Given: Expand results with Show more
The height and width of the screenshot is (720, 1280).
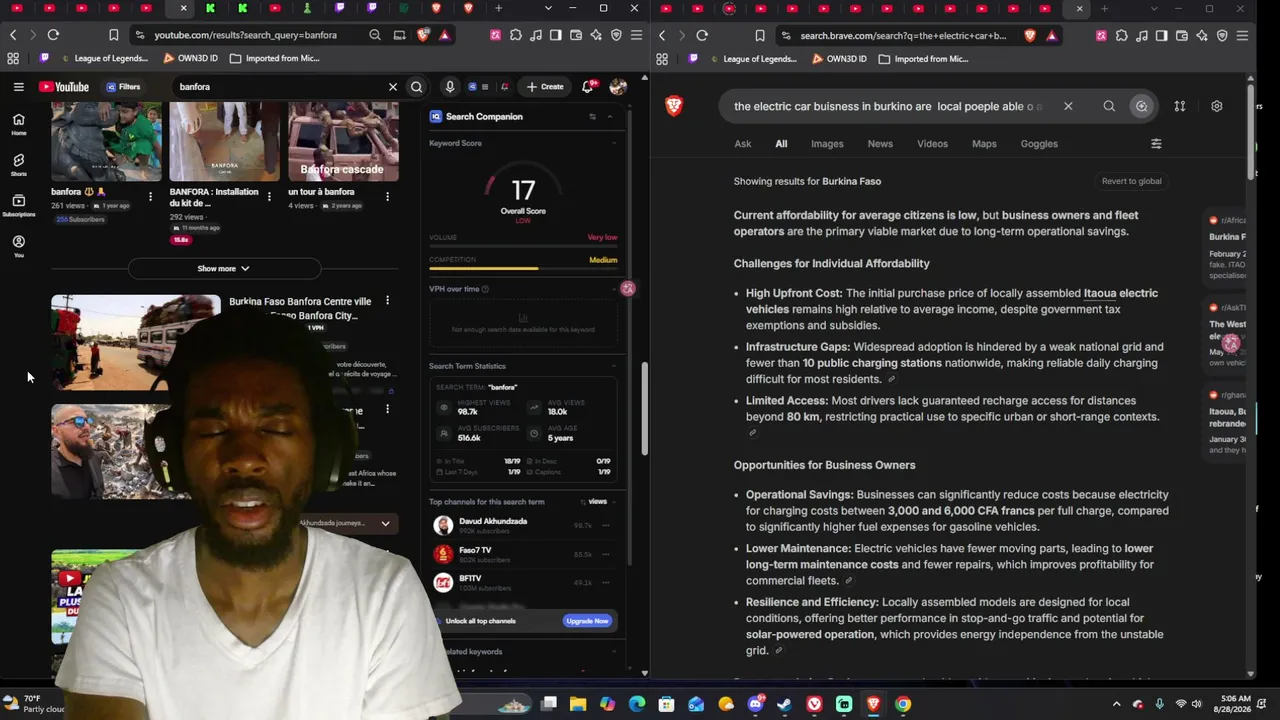Looking at the screenshot, I should (224, 269).
